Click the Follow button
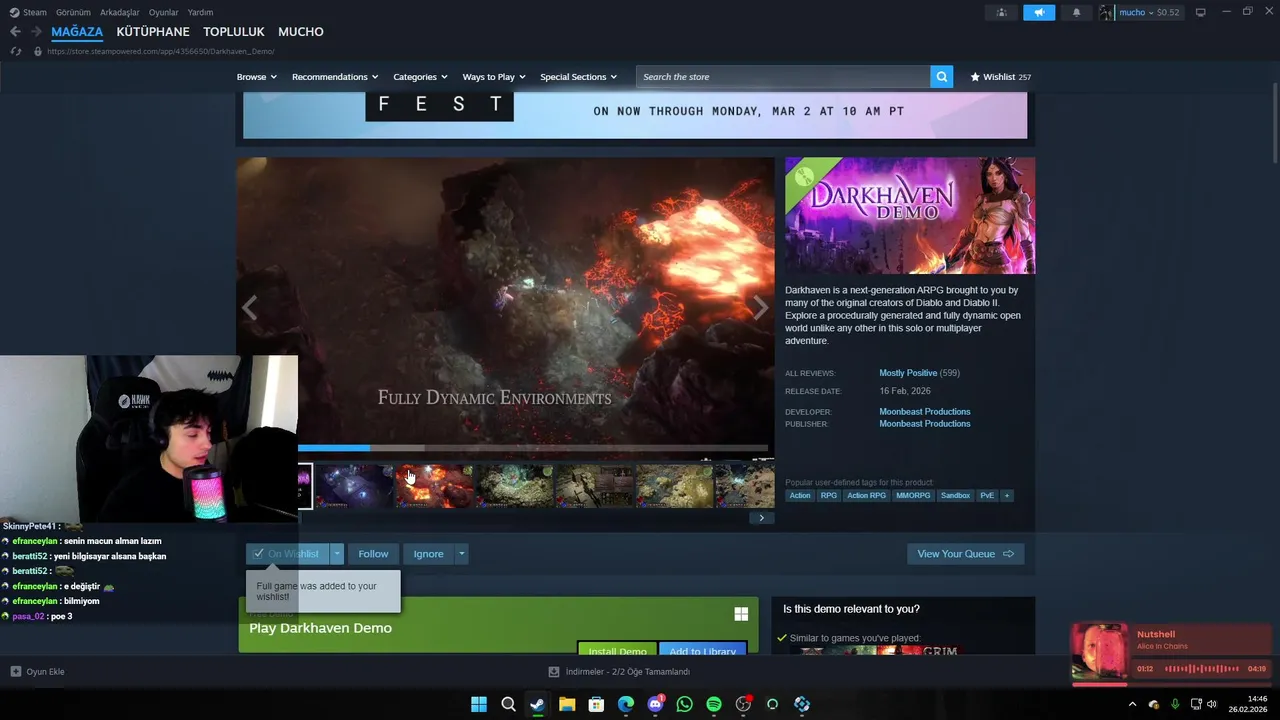 click(x=373, y=554)
